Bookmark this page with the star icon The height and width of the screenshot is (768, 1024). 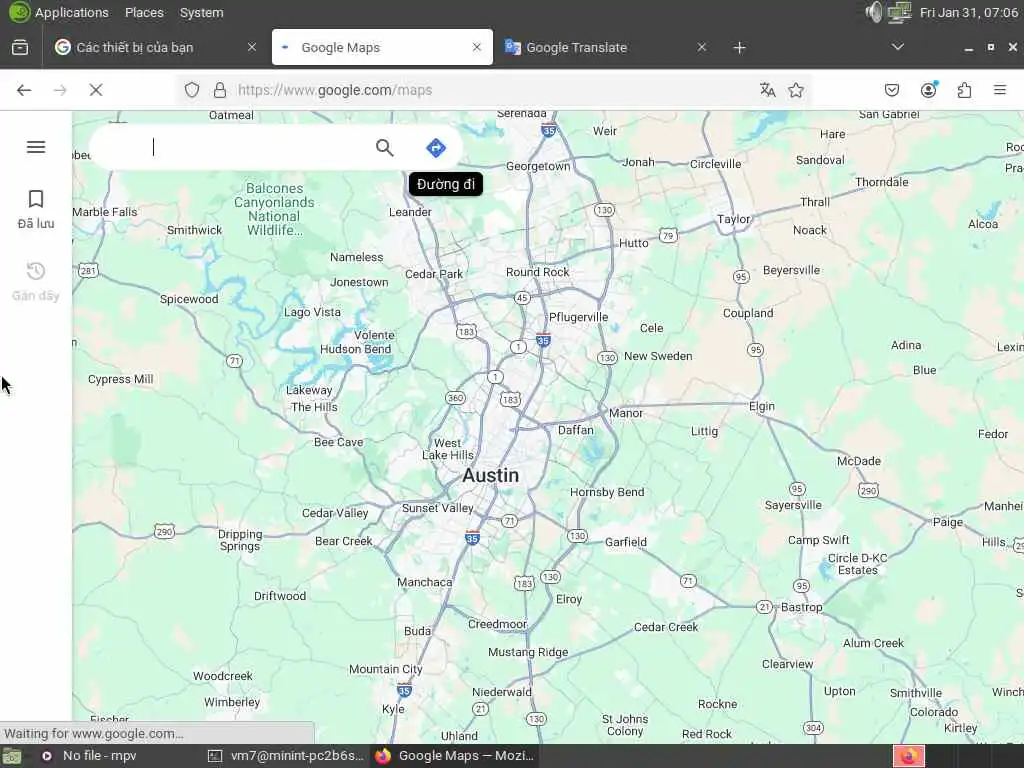[795, 90]
